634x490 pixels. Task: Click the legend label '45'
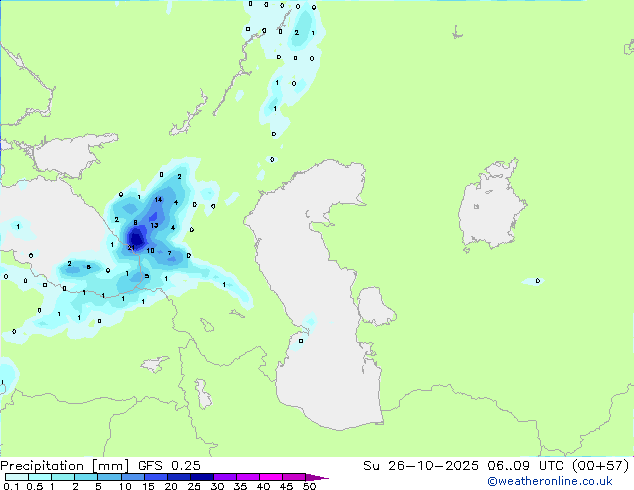pyautogui.click(x=286, y=486)
